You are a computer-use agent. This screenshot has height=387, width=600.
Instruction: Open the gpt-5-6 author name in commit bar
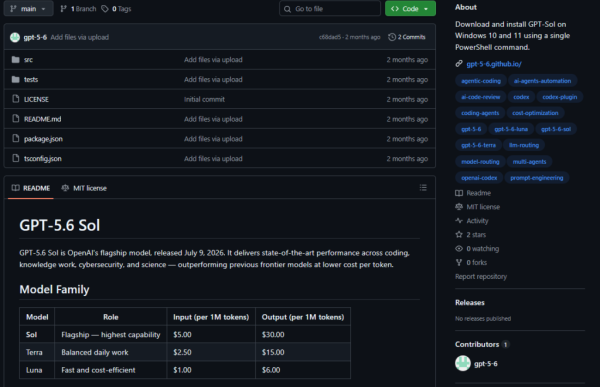(35, 37)
